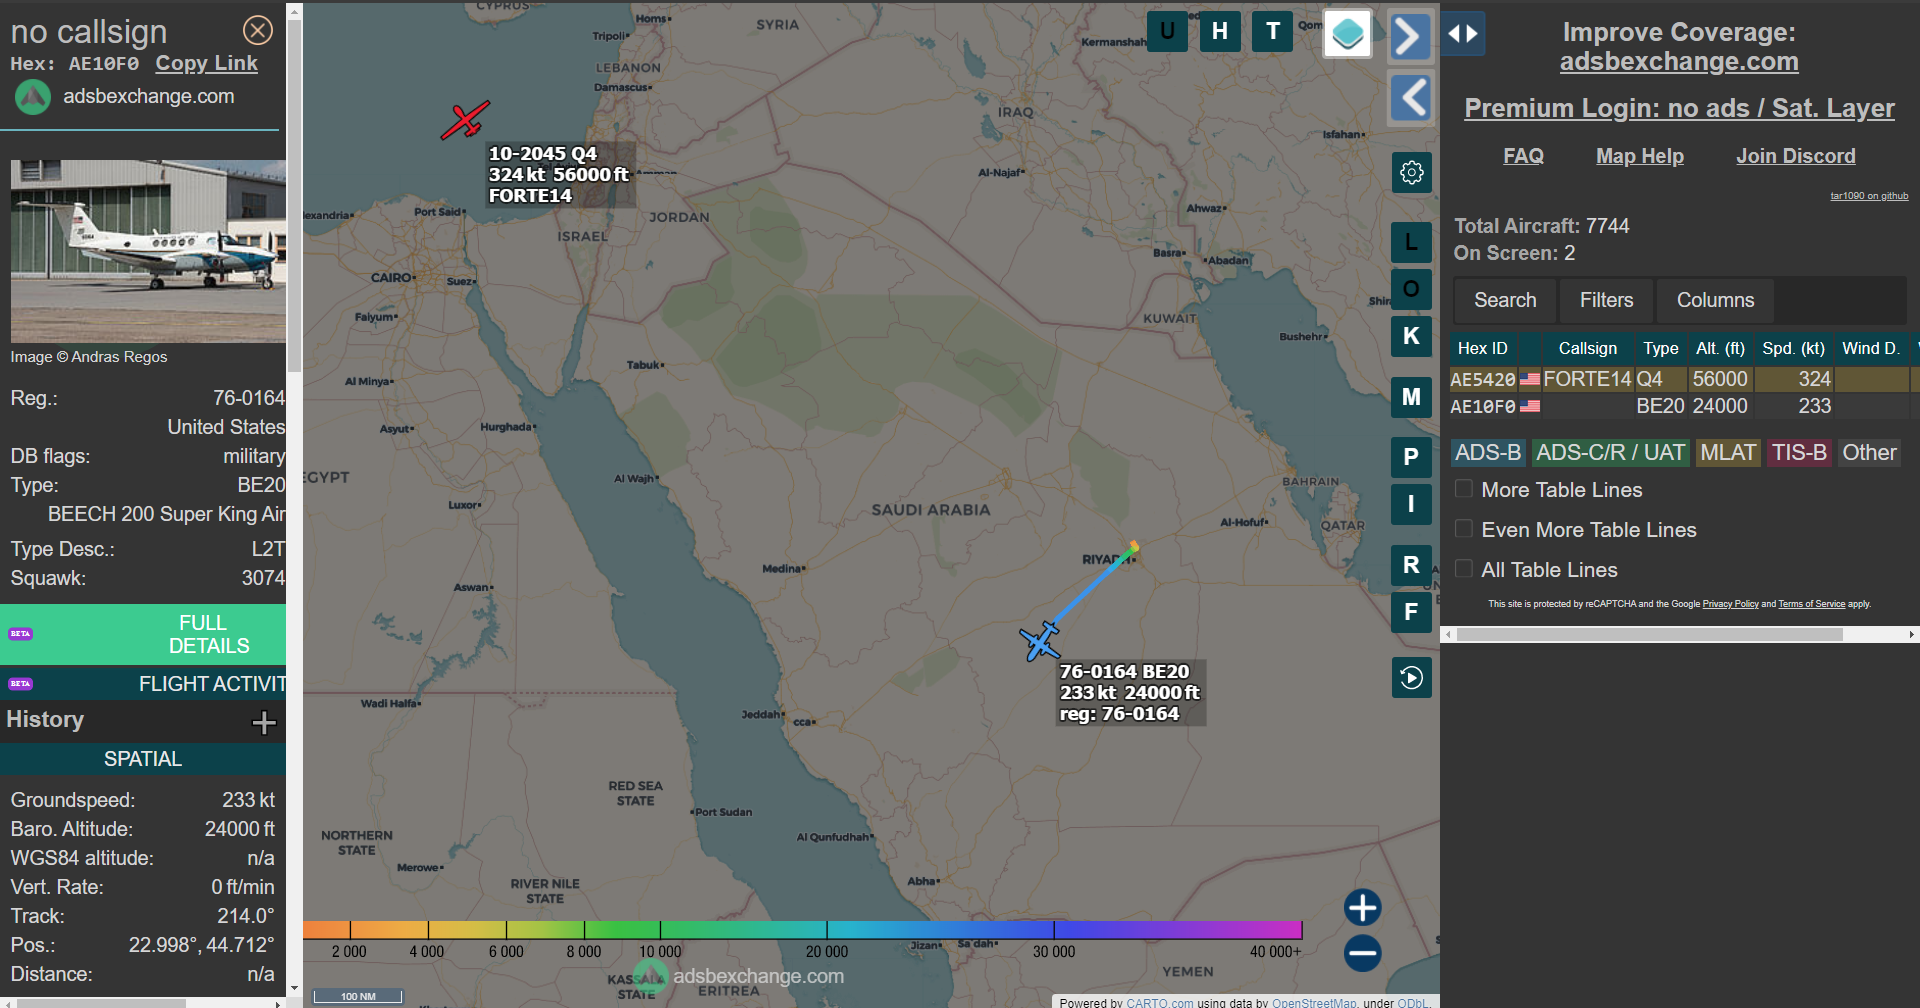Open the FAQ link
This screenshot has width=1920, height=1008.
point(1523,156)
